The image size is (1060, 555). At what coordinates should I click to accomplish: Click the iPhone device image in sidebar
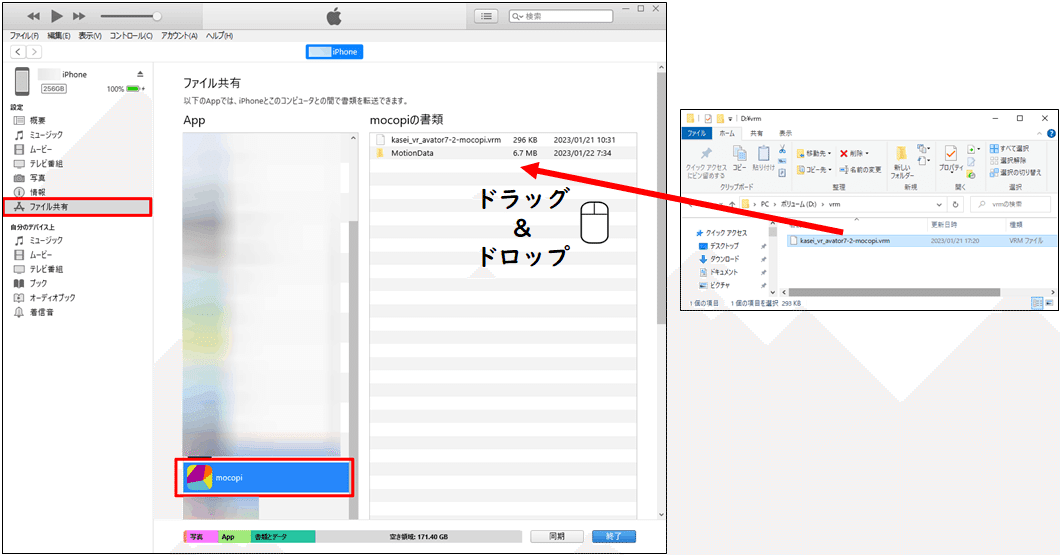point(22,82)
